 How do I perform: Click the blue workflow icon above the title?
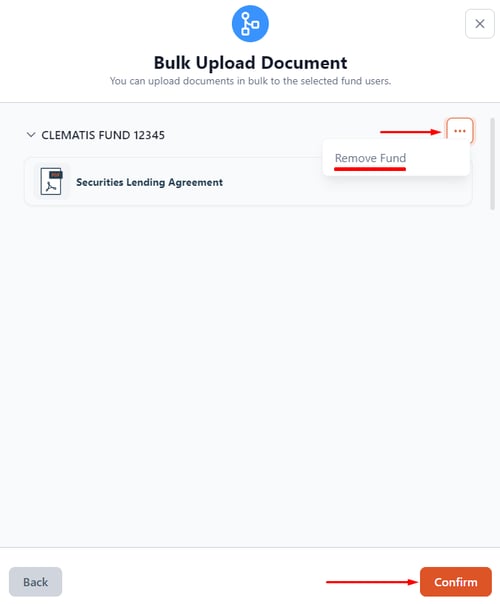pyautogui.click(x=250, y=23)
